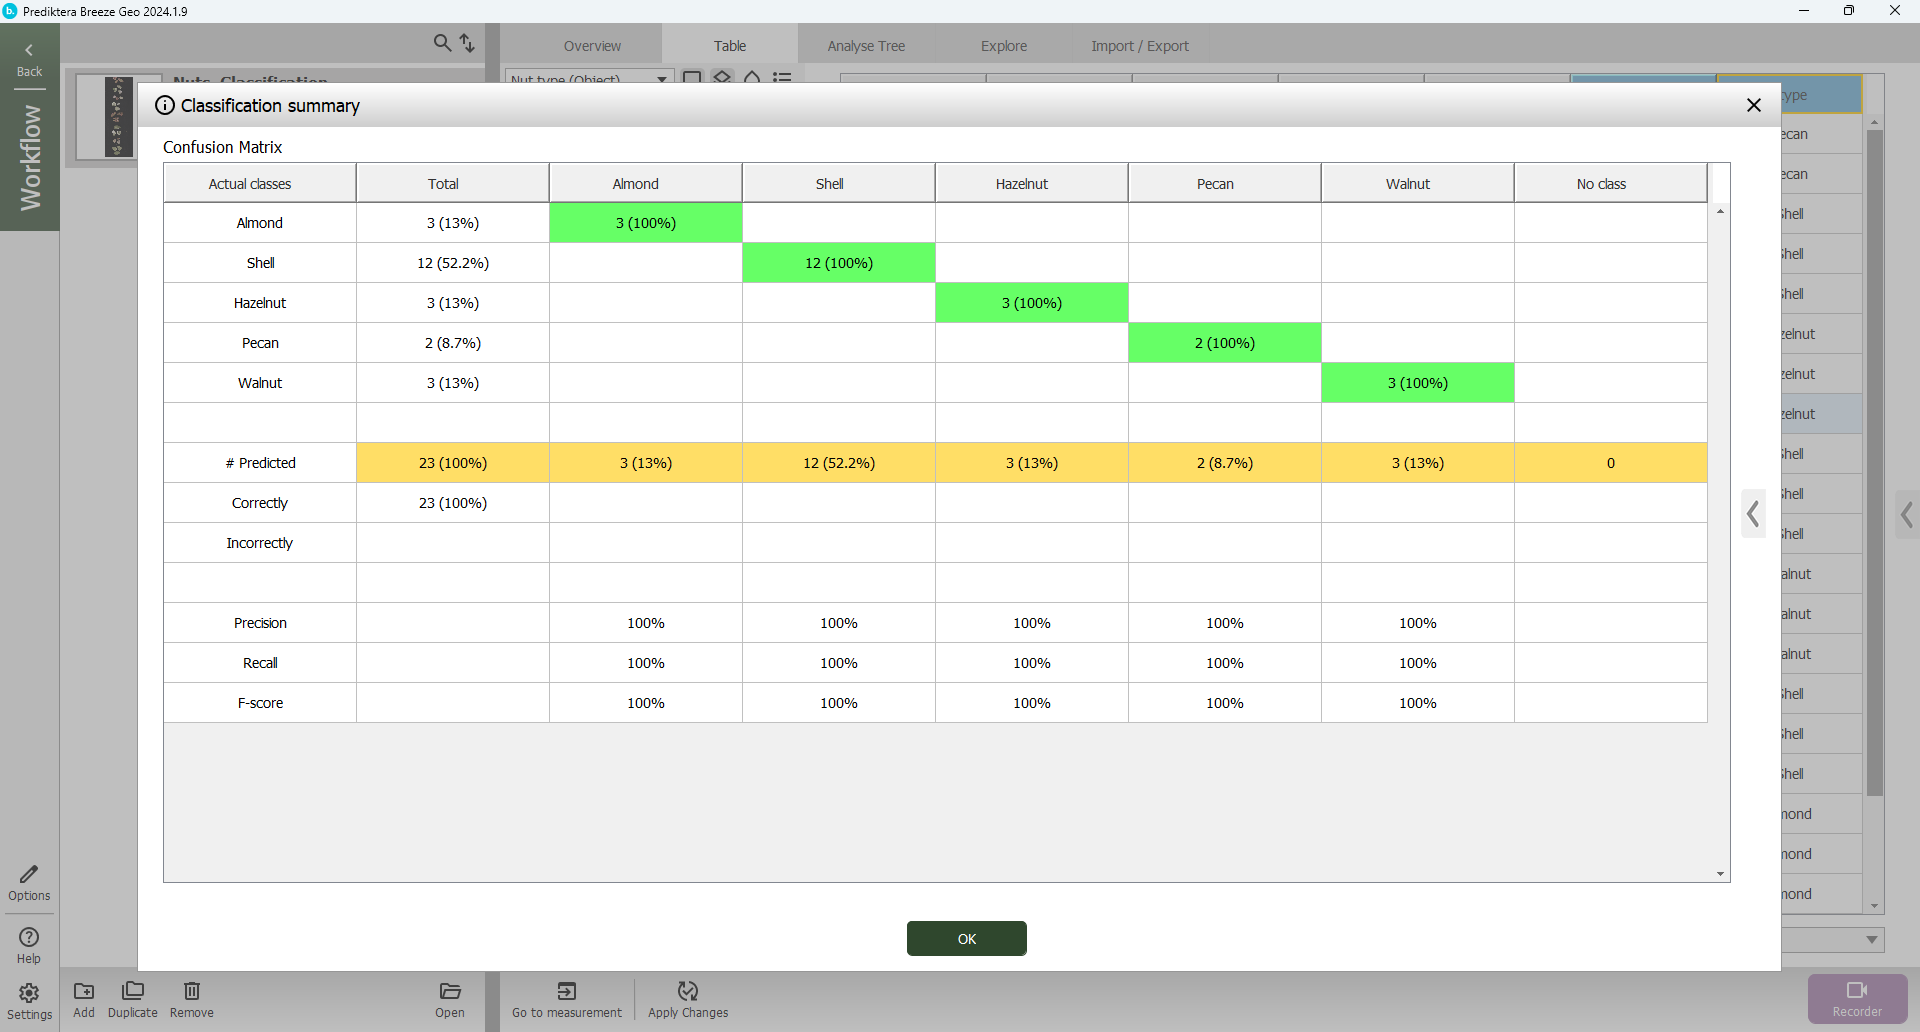Click the Recorder button

coord(1857,998)
